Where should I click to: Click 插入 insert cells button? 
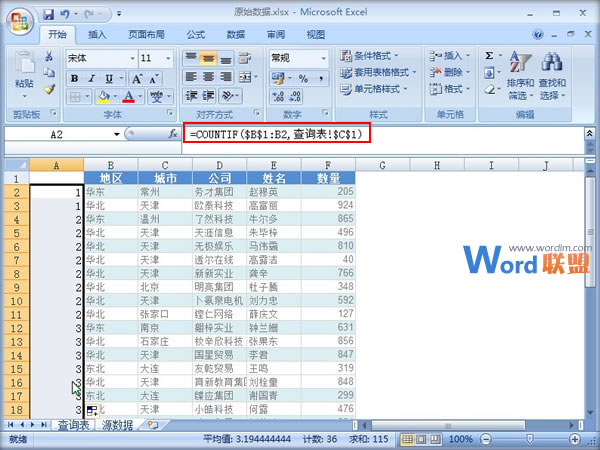pyautogui.click(x=449, y=56)
